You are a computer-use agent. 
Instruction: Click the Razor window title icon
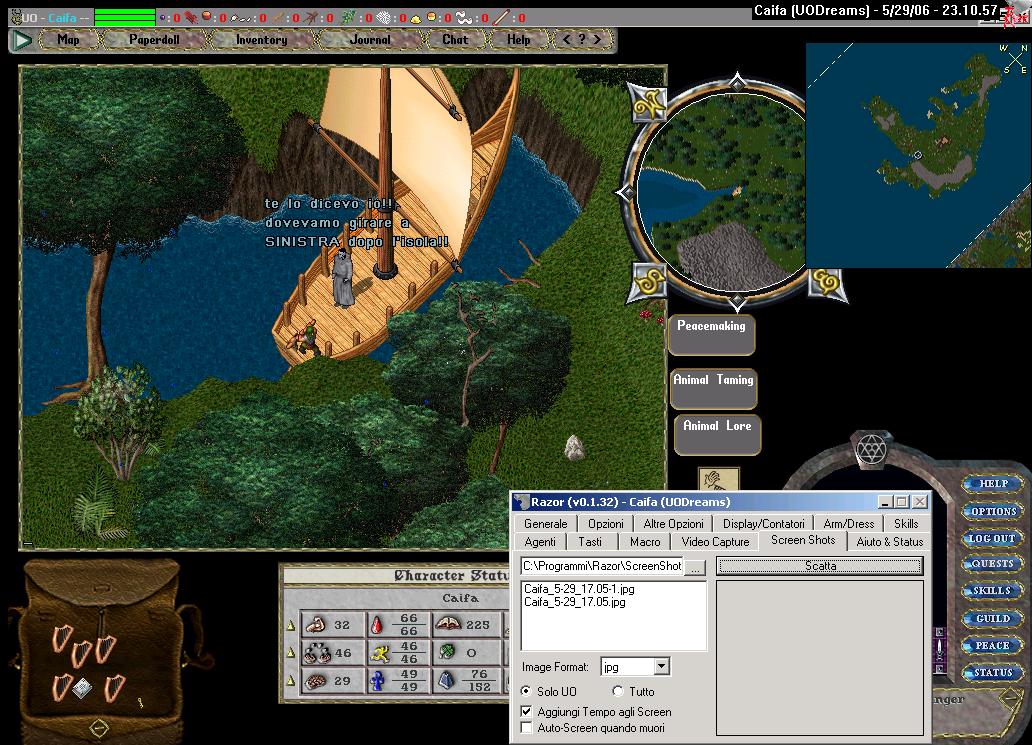click(521, 502)
